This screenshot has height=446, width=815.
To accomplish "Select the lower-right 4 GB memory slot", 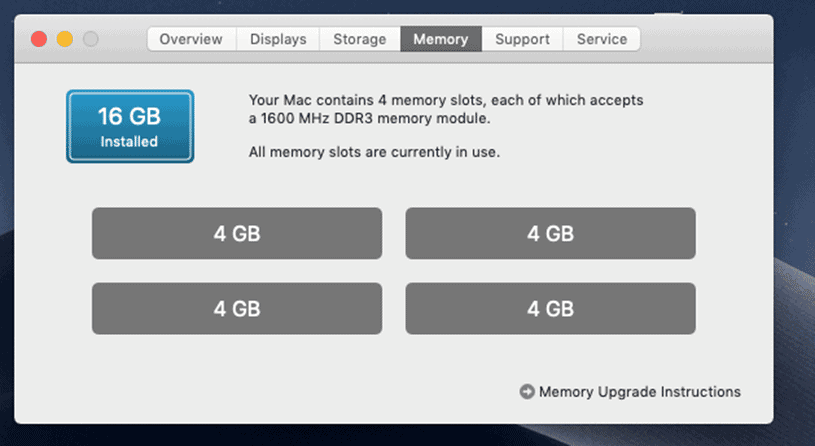I will pos(550,308).
